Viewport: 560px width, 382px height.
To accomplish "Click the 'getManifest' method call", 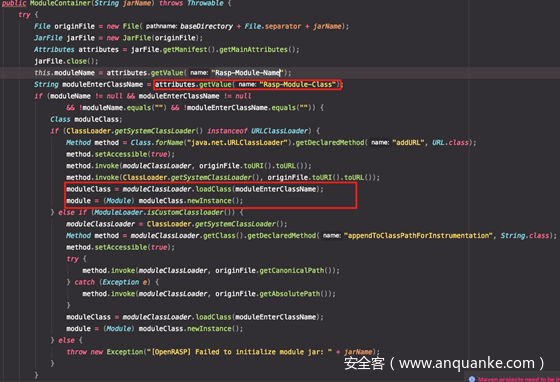I will pos(185,50).
